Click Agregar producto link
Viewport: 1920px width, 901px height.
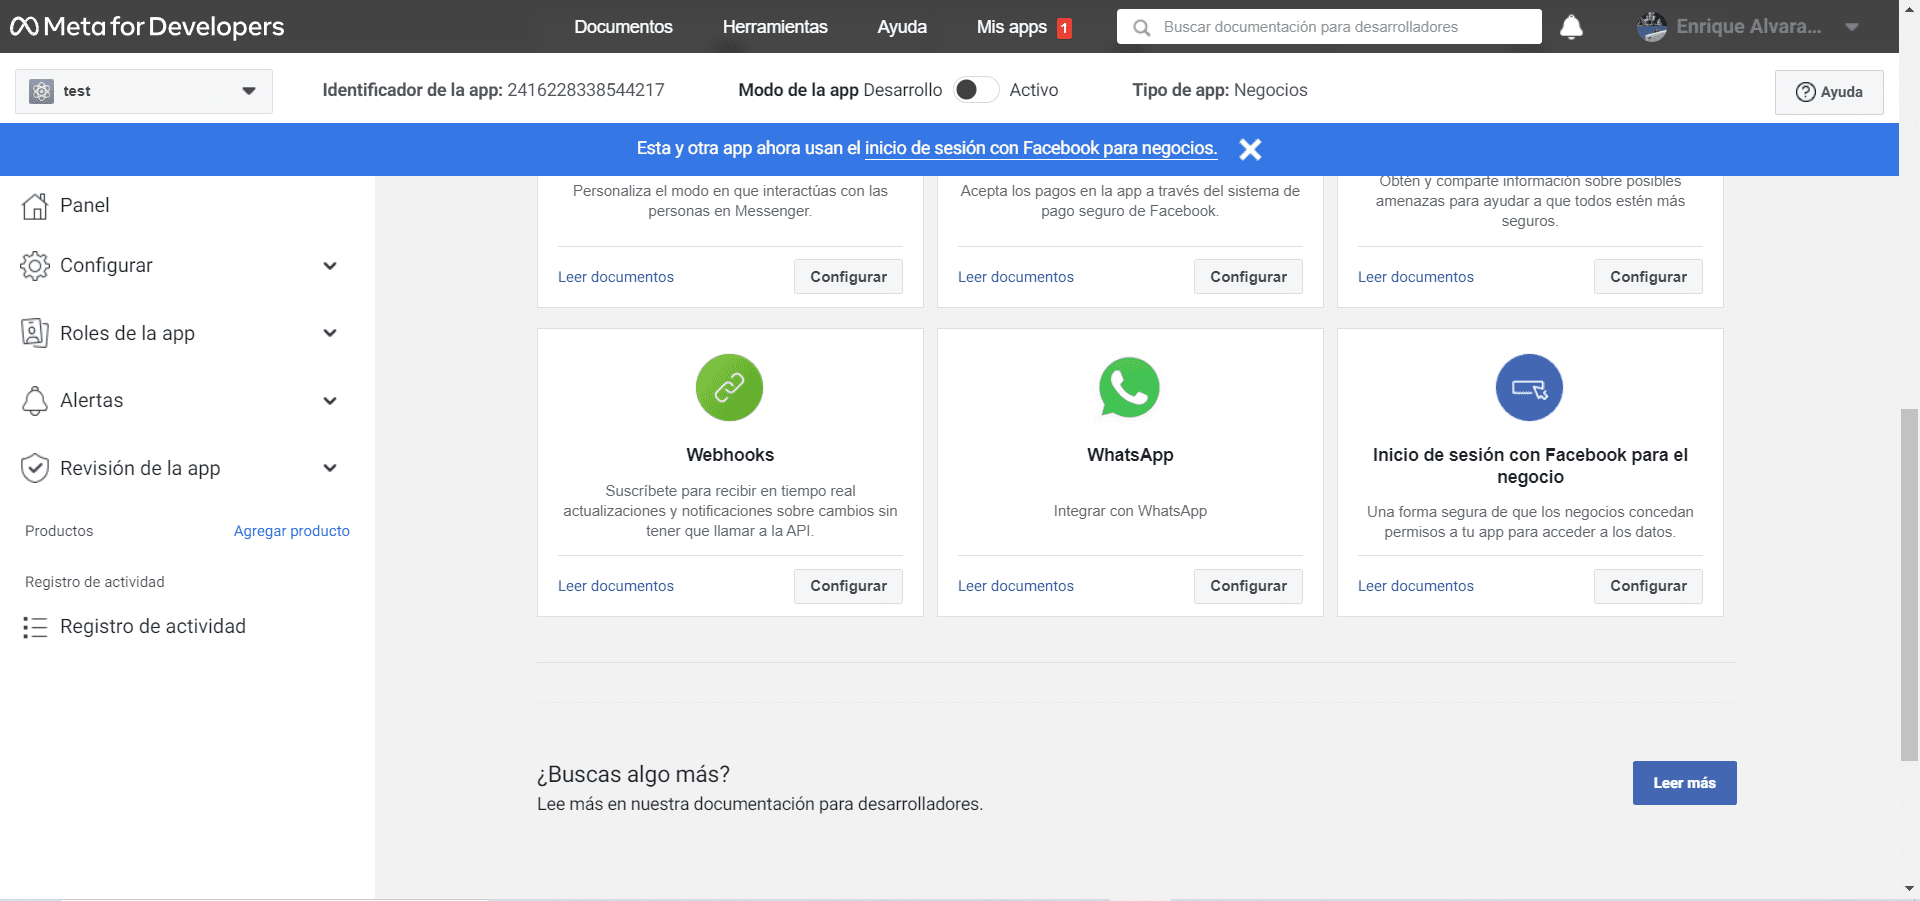(x=292, y=531)
